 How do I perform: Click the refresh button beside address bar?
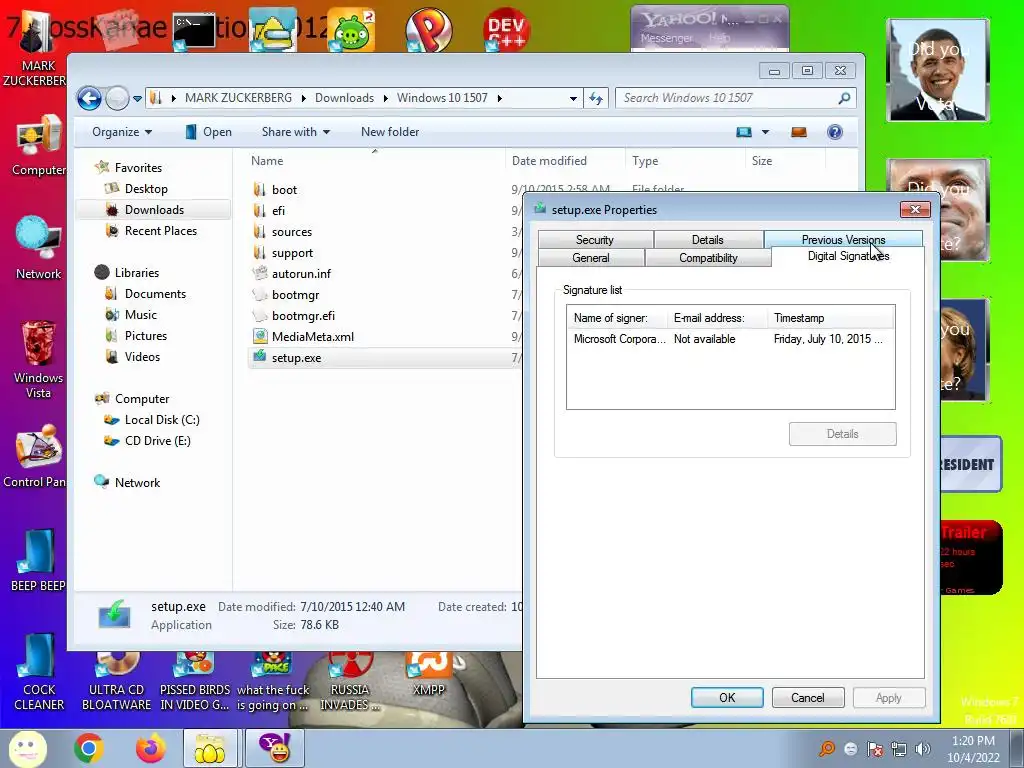tap(596, 98)
